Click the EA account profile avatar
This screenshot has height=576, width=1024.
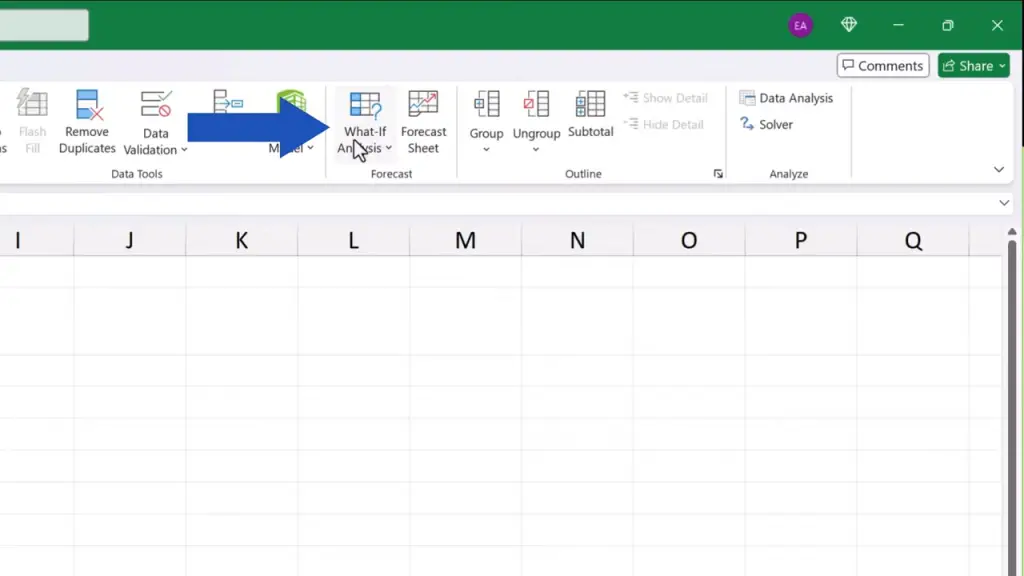pos(800,25)
